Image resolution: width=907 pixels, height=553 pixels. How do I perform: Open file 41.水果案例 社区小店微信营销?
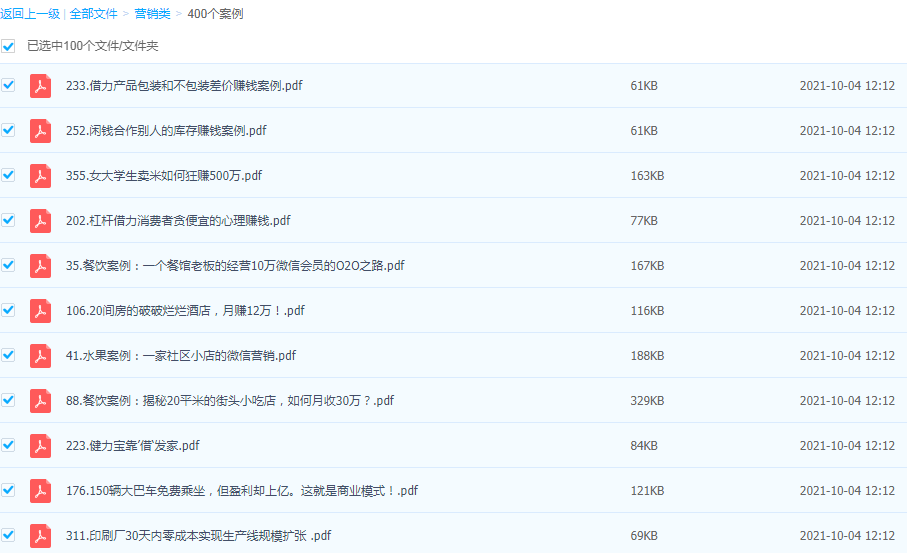pyautogui.click(x=180, y=356)
